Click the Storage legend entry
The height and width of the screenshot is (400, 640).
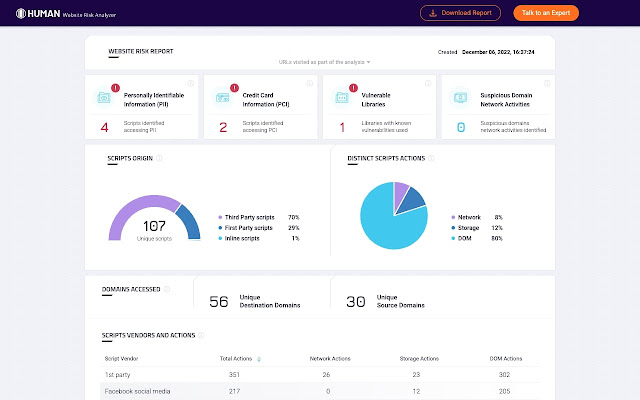477,228
